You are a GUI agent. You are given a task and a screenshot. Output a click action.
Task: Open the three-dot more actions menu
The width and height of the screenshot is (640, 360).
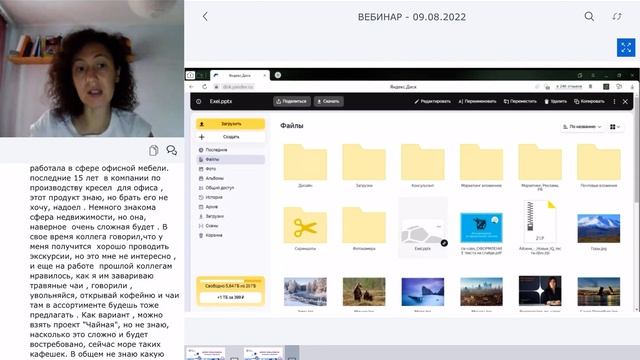614,101
